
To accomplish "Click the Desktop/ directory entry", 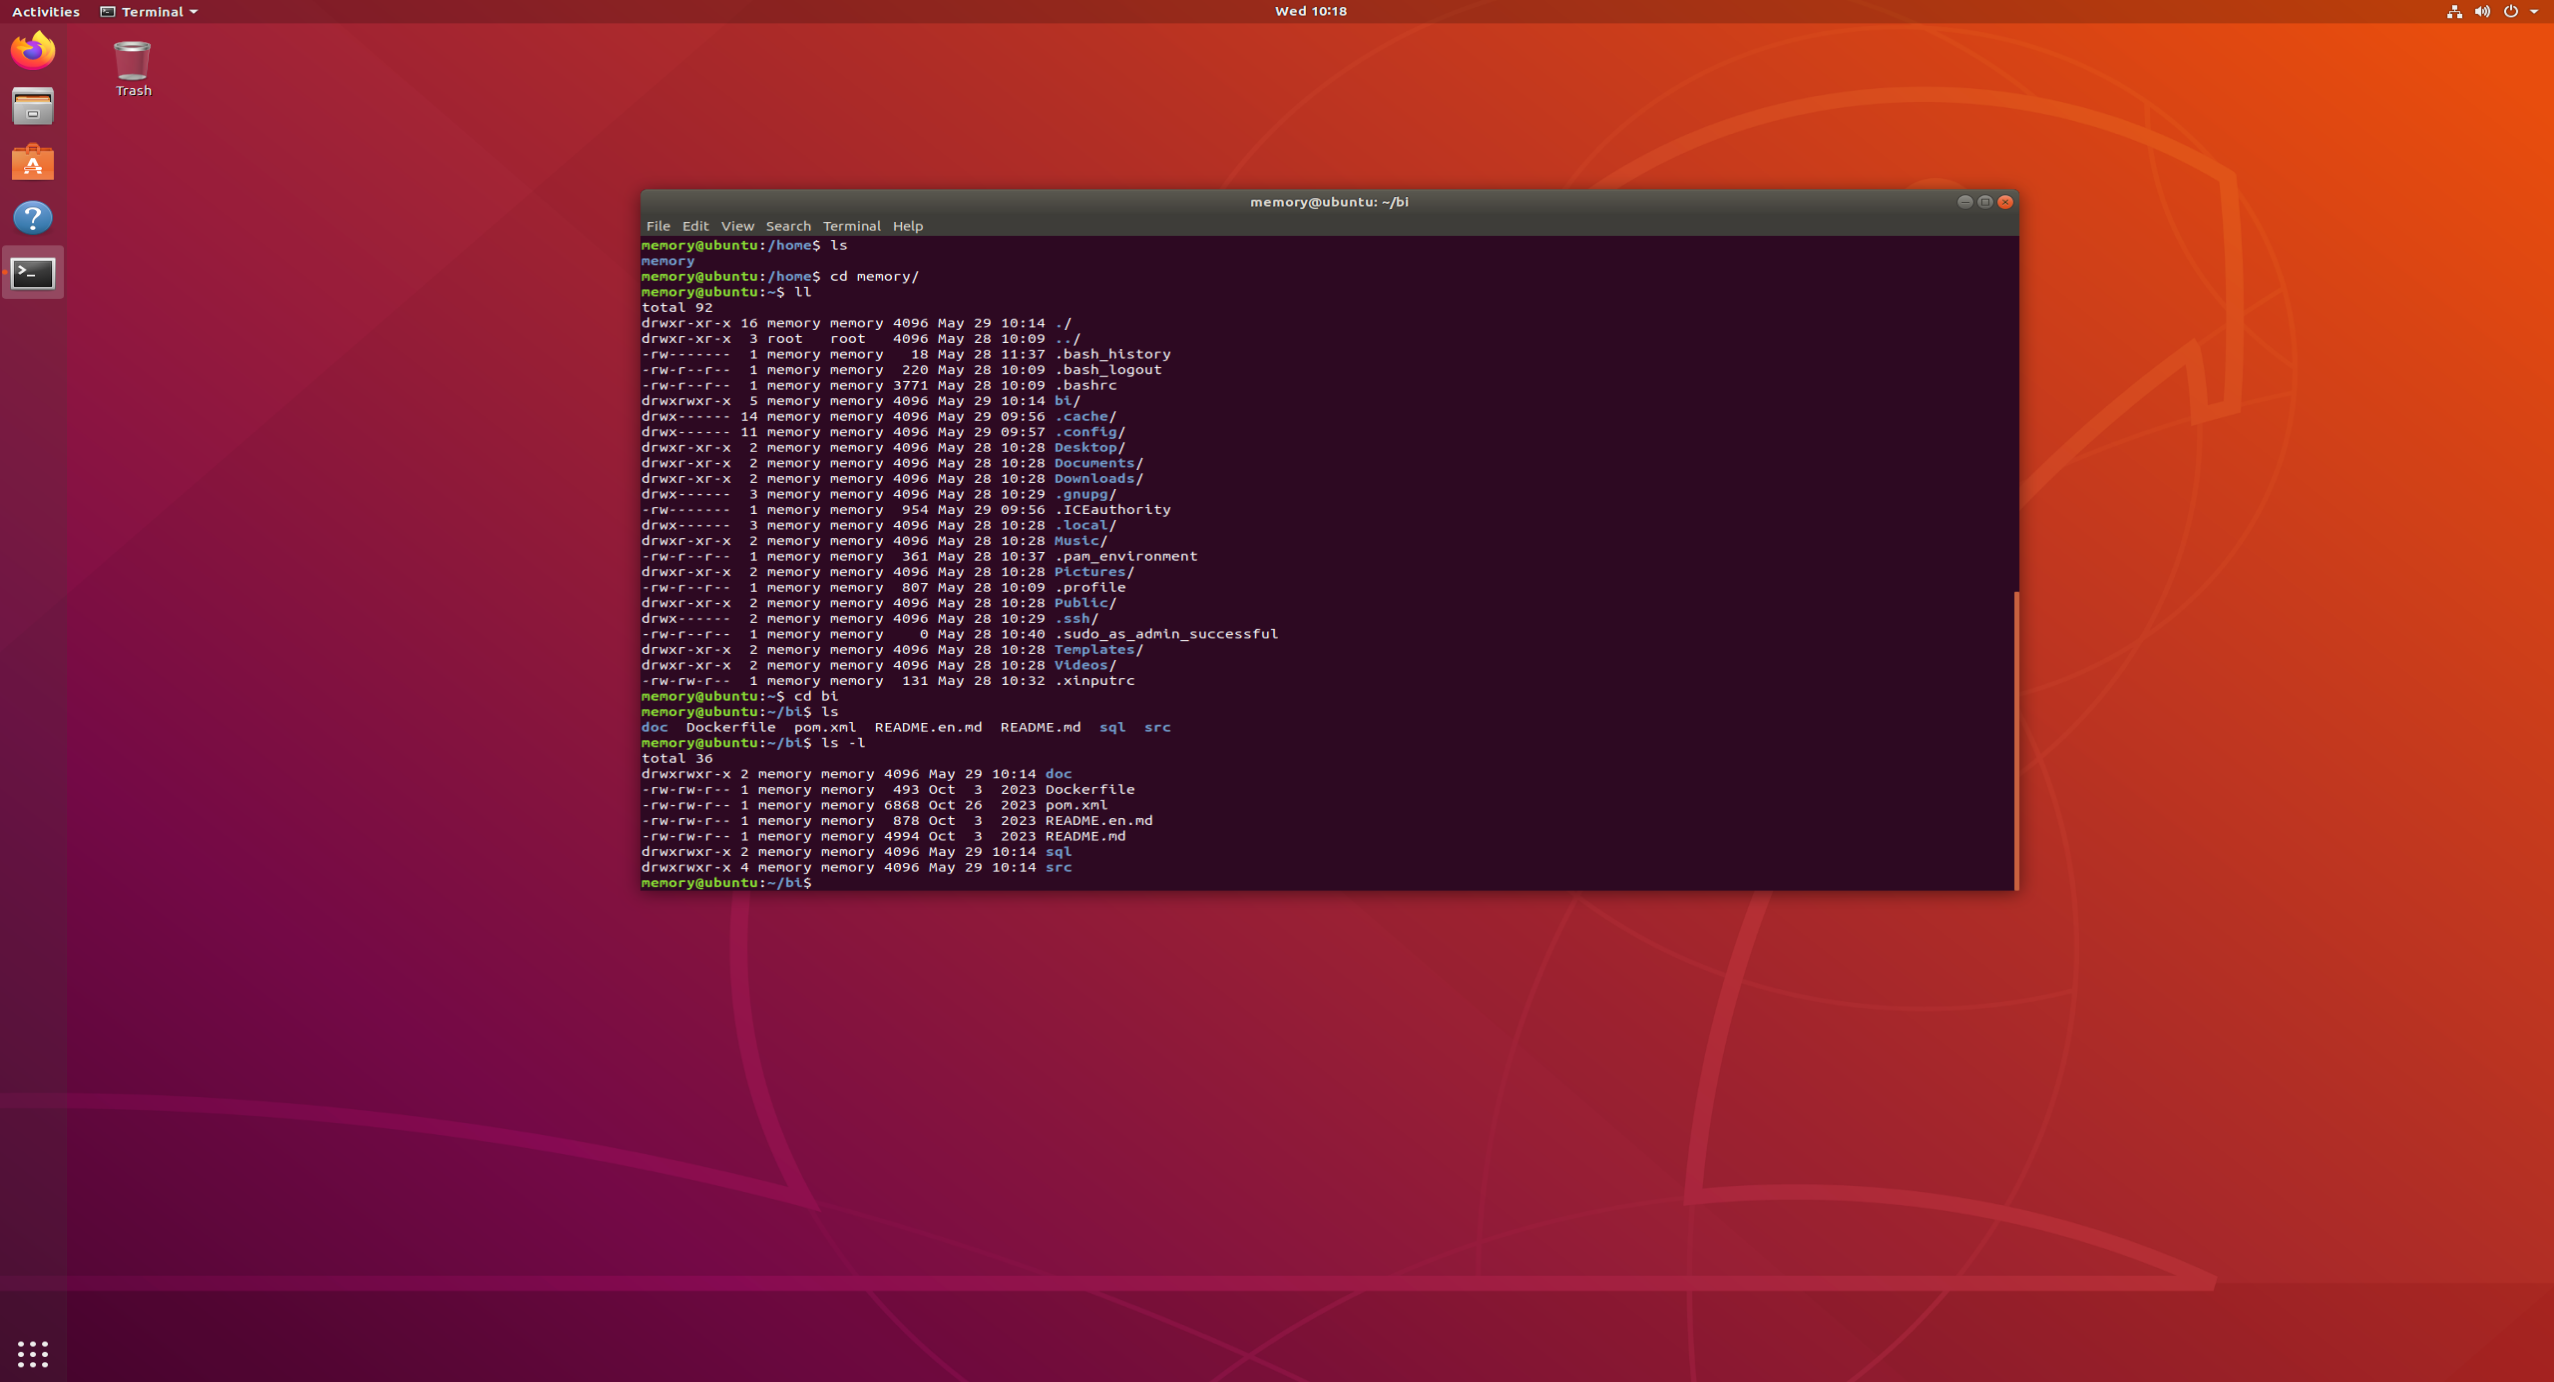I will coord(1090,447).
